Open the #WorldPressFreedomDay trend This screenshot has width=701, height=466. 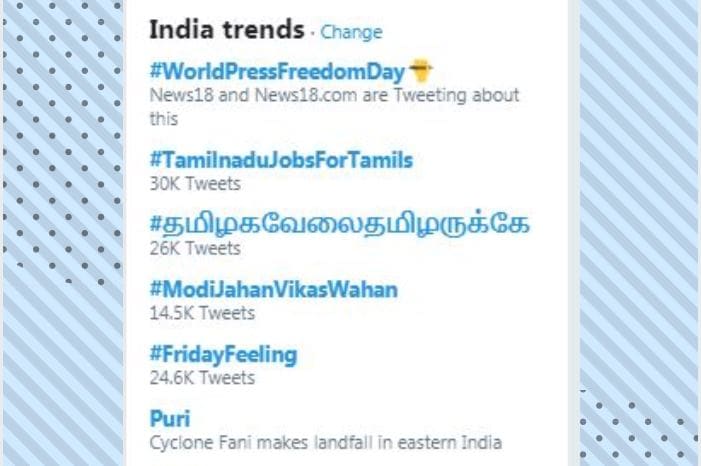(x=277, y=72)
